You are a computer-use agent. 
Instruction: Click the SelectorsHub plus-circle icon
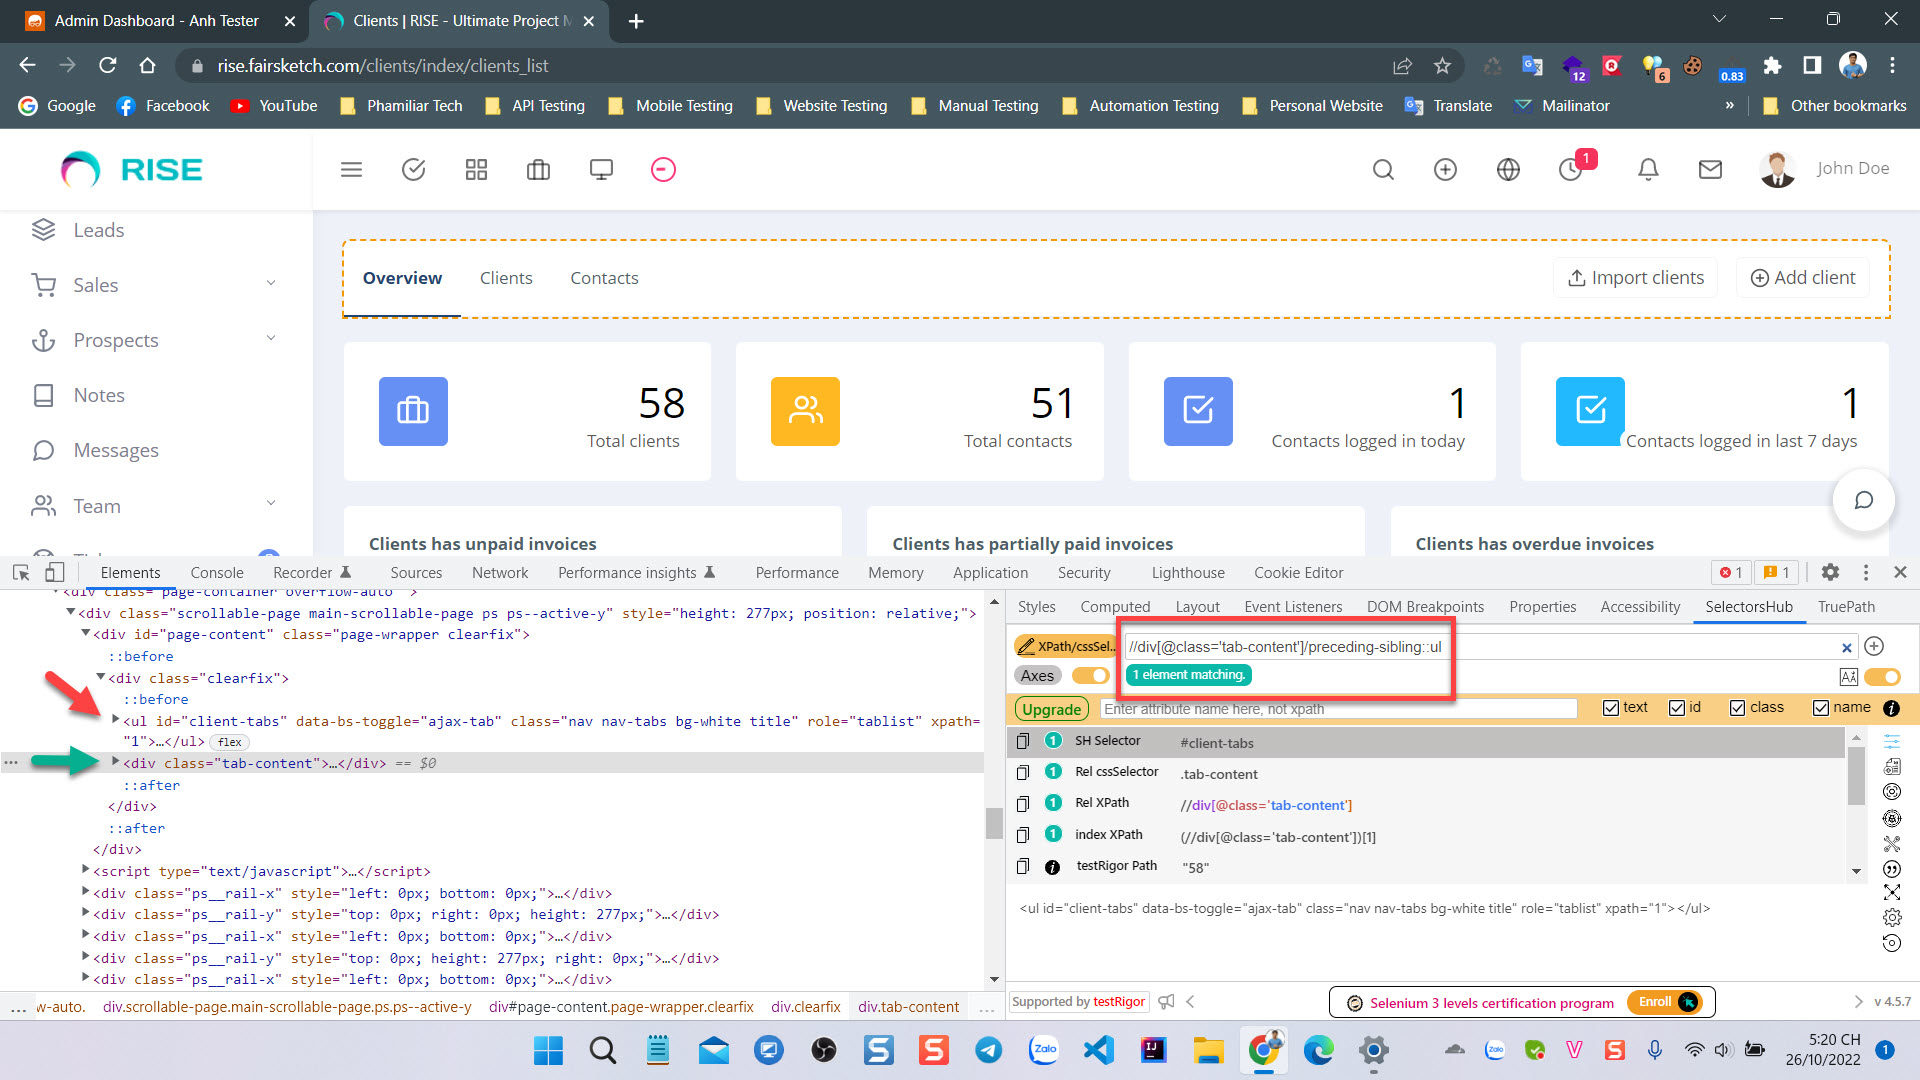click(1874, 646)
